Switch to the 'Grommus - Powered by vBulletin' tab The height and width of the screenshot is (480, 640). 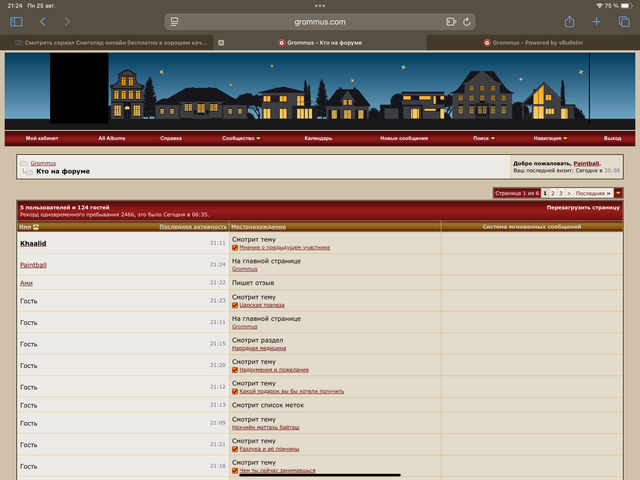533,42
